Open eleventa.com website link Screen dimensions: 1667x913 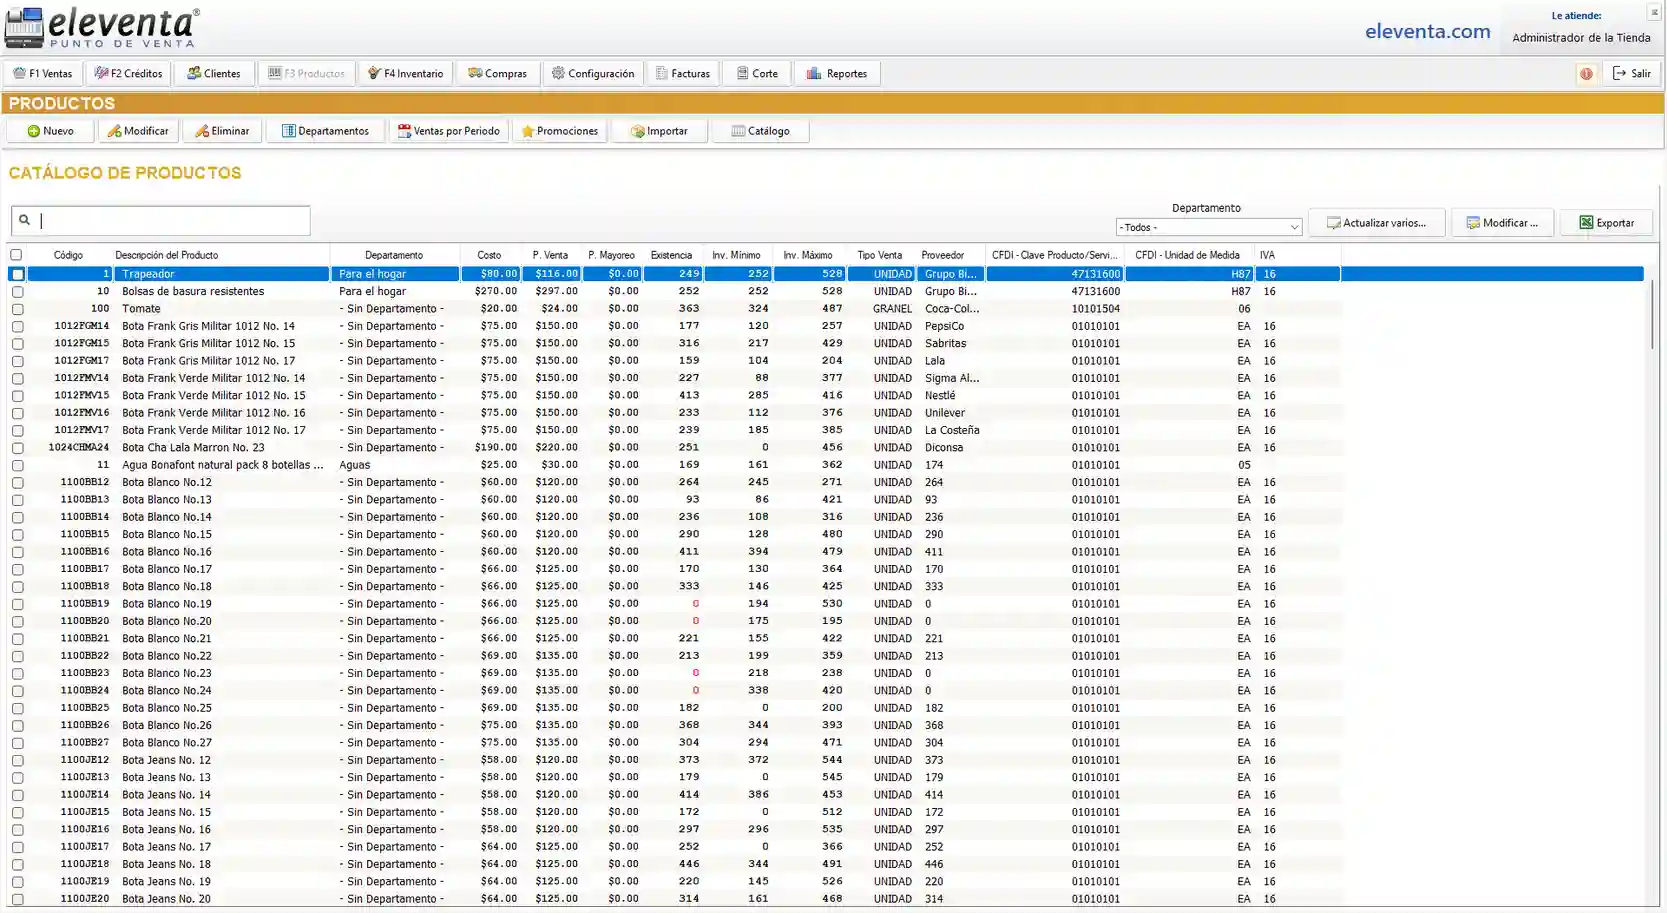[x=1427, y=32]
